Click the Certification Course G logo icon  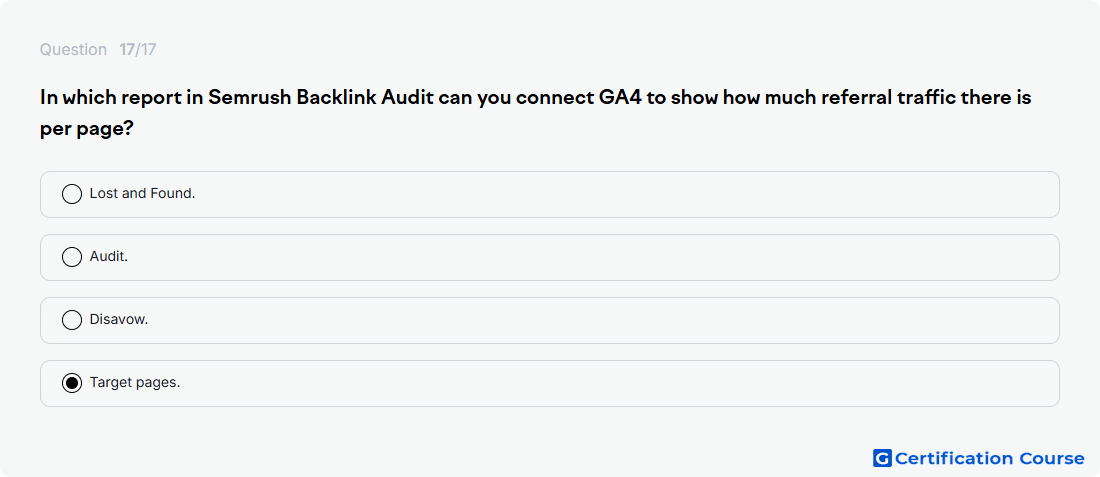click(882, 458)
